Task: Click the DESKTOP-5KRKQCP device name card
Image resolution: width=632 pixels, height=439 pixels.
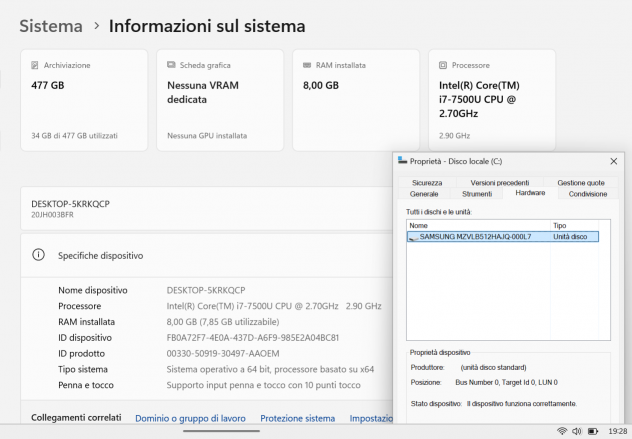Action: [x=206, y=208]
